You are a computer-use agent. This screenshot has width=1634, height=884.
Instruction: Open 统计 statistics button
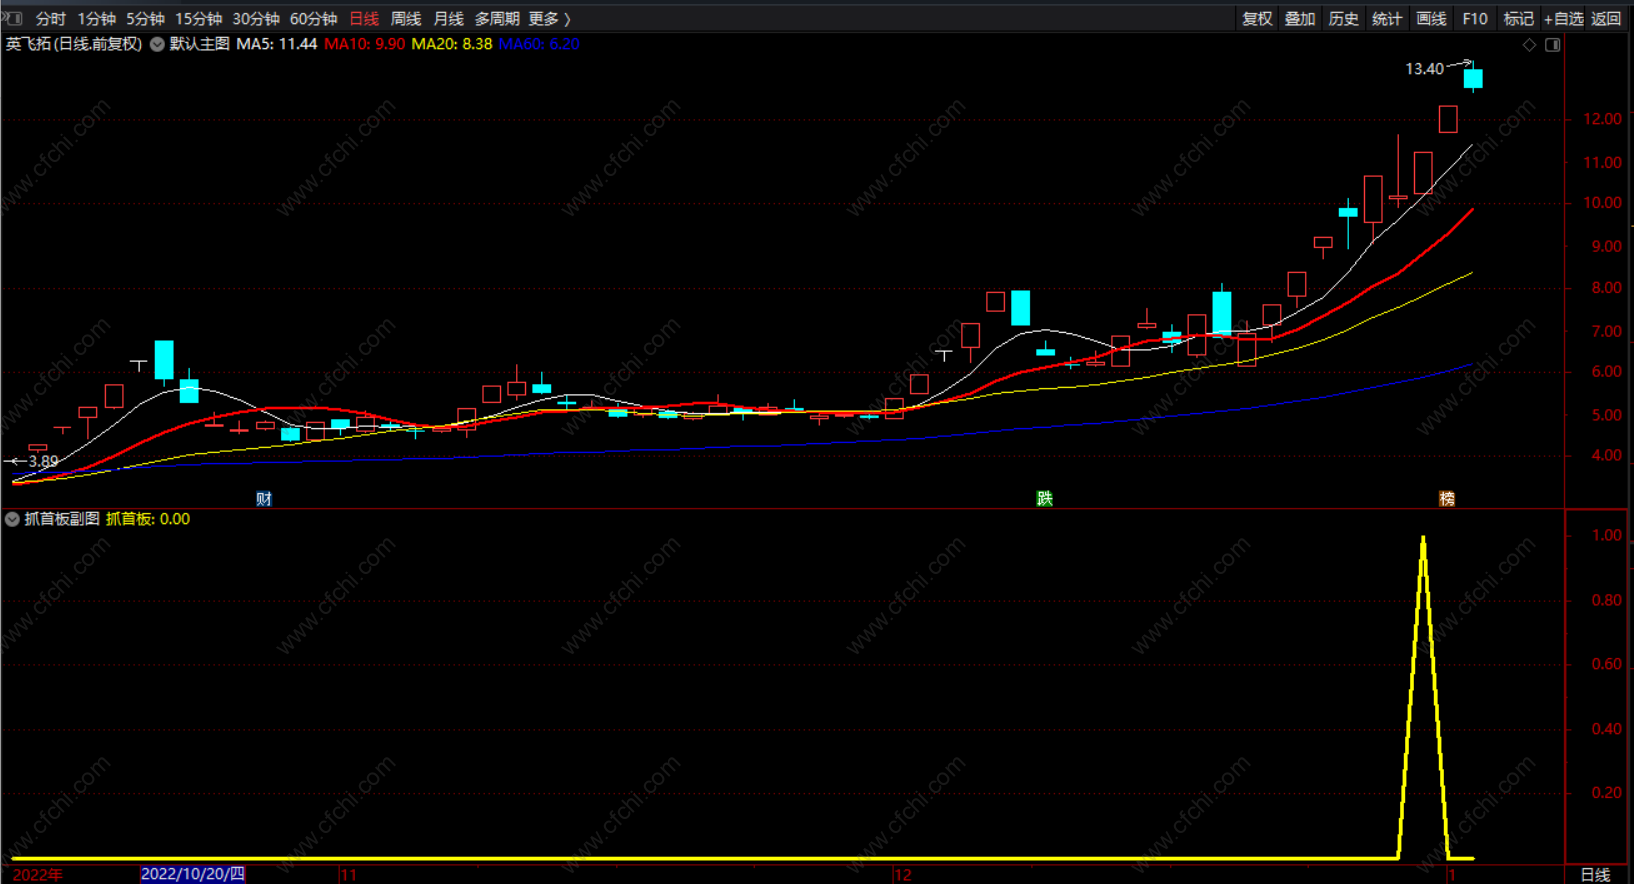point(1387,19)
